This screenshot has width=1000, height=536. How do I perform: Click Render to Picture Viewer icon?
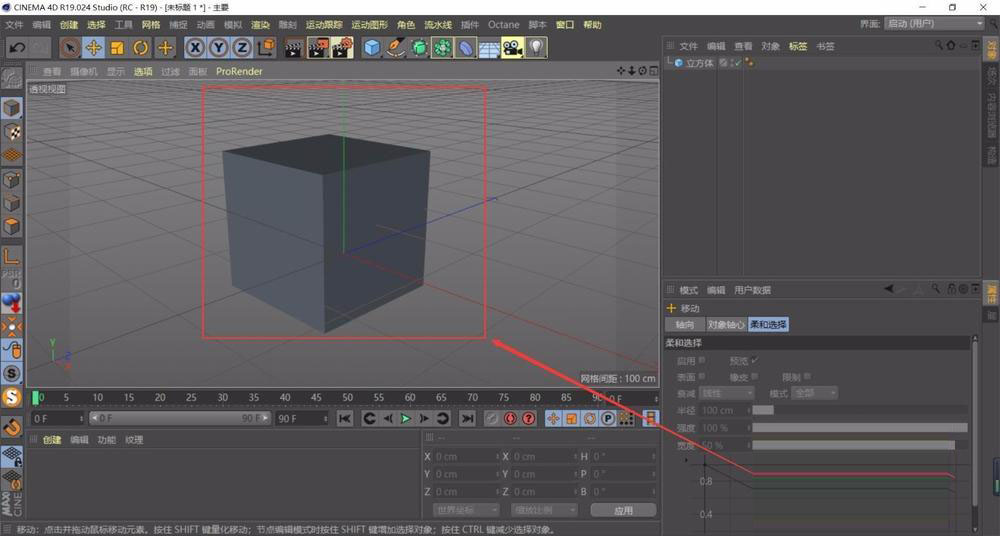point(318,47)
